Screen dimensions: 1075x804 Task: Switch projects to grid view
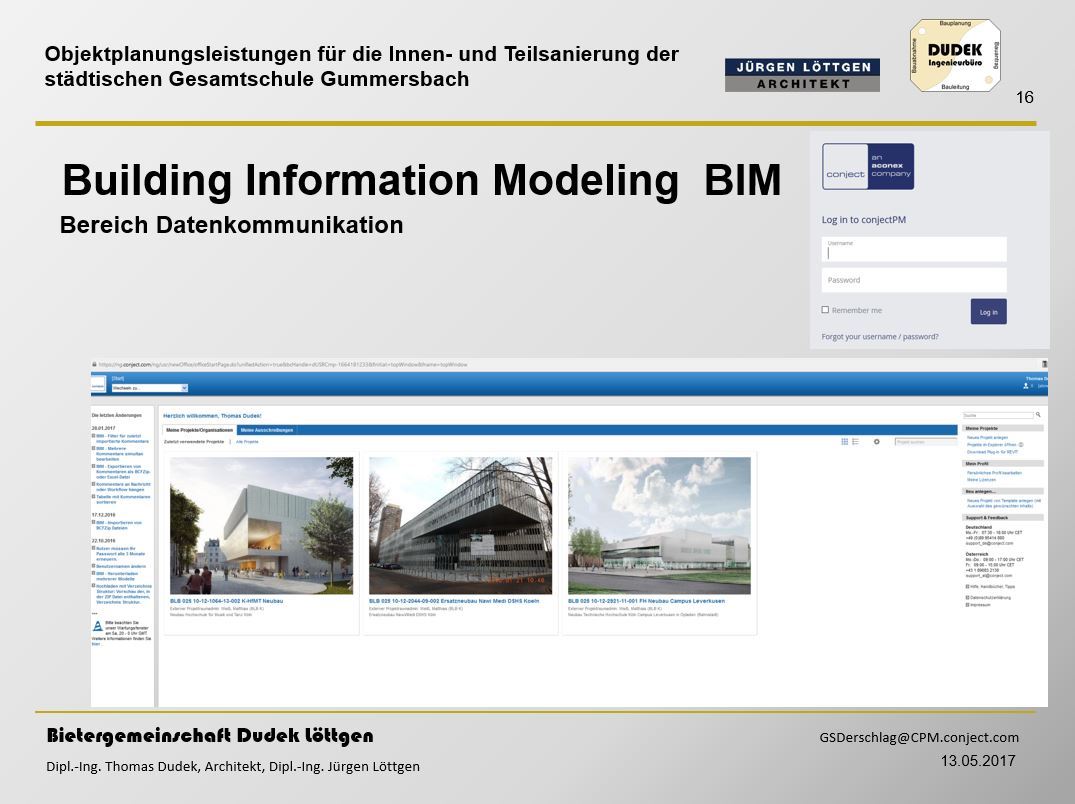click(x=844, y=441)
